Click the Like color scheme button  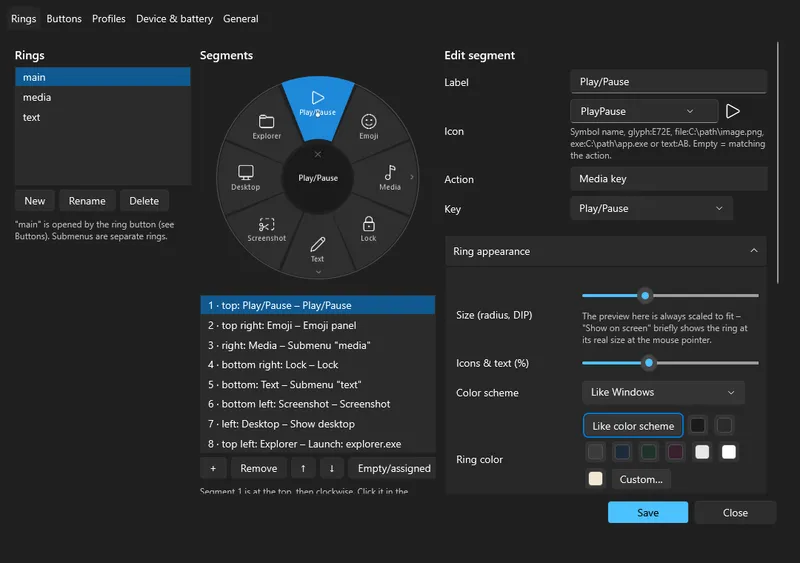pyautogui.click(x=633, y=426)
